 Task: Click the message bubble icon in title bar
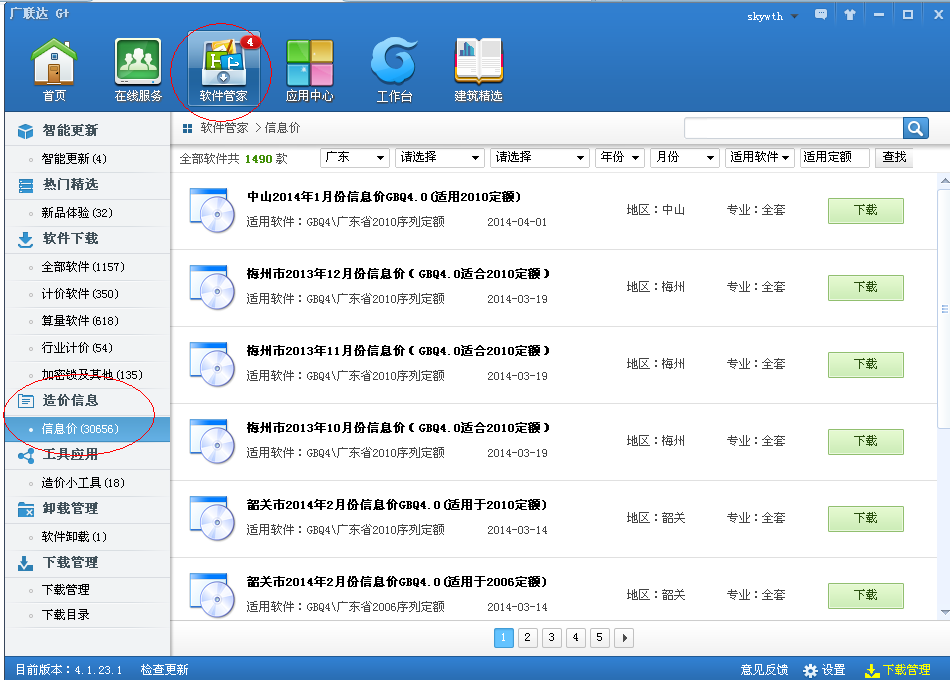pyautogui.click(x=821, y=15)
